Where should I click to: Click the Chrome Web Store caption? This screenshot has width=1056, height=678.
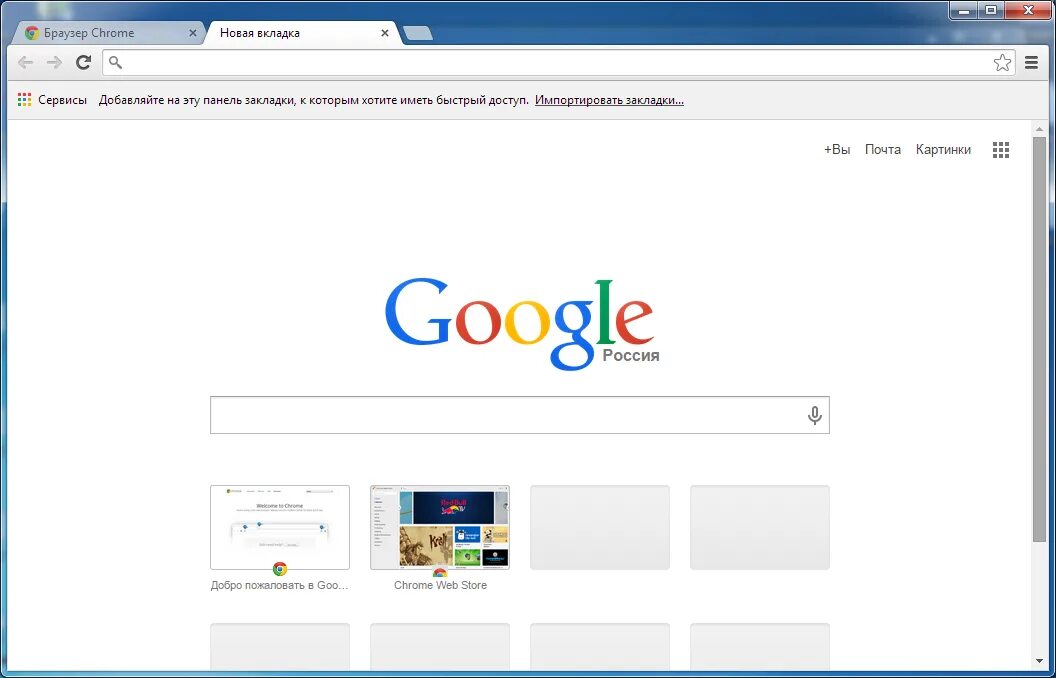point(440,585)
